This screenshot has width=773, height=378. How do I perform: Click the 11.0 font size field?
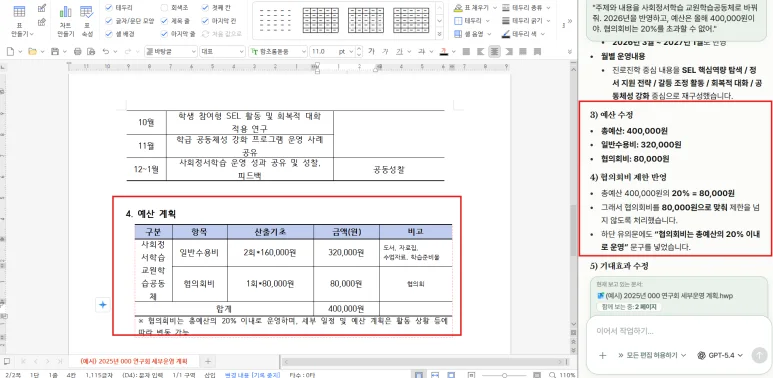[322, 51]
